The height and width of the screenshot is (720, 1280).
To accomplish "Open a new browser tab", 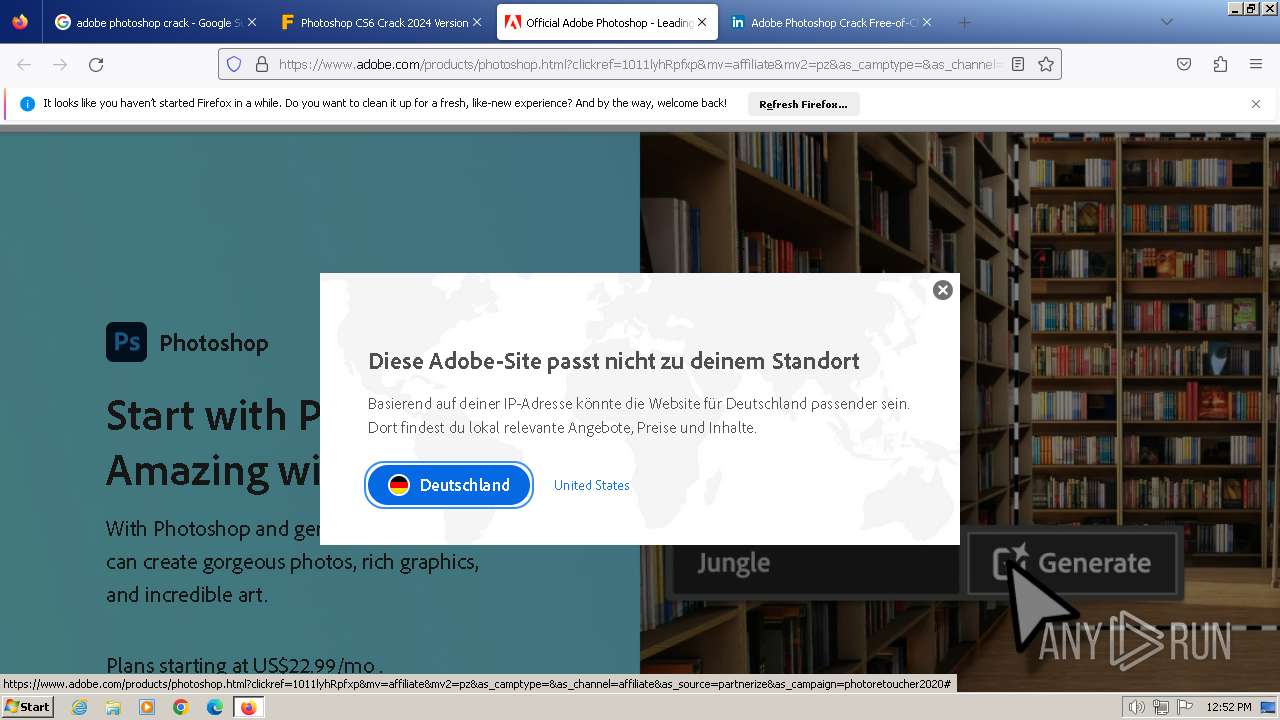I will pos(964,22).
